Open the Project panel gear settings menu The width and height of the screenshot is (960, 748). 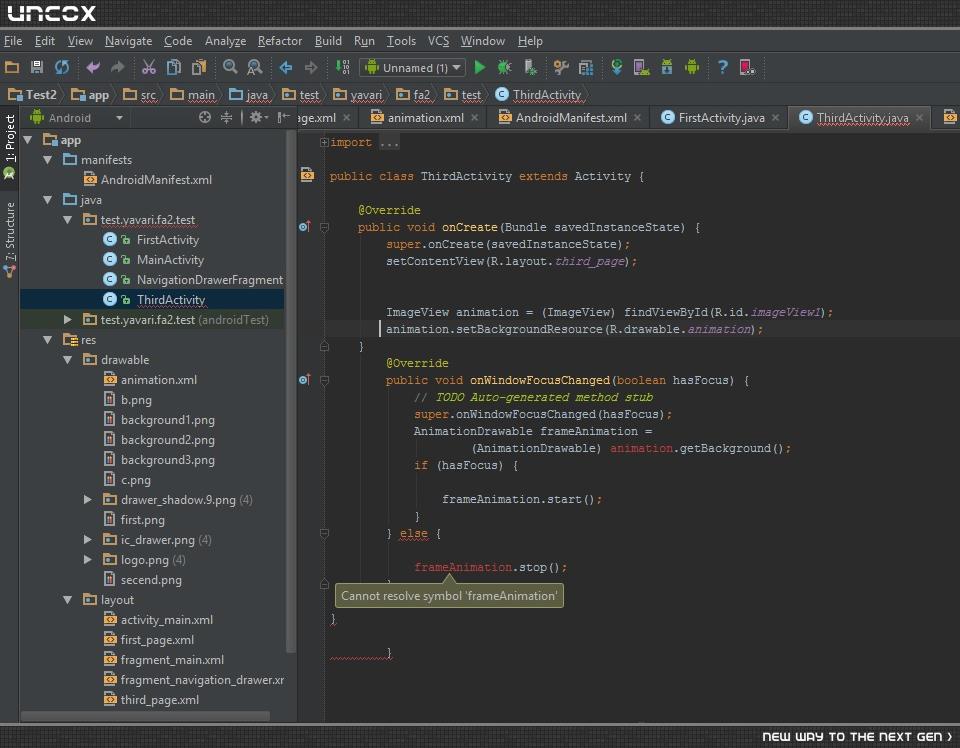258,117
